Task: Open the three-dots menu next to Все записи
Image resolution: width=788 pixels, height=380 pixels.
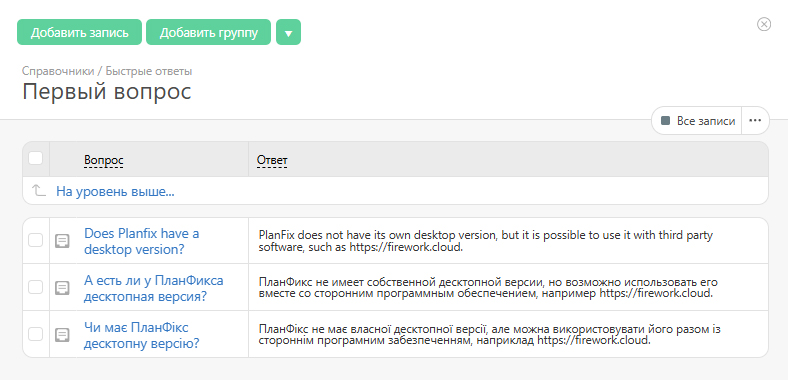Action: 755,121
